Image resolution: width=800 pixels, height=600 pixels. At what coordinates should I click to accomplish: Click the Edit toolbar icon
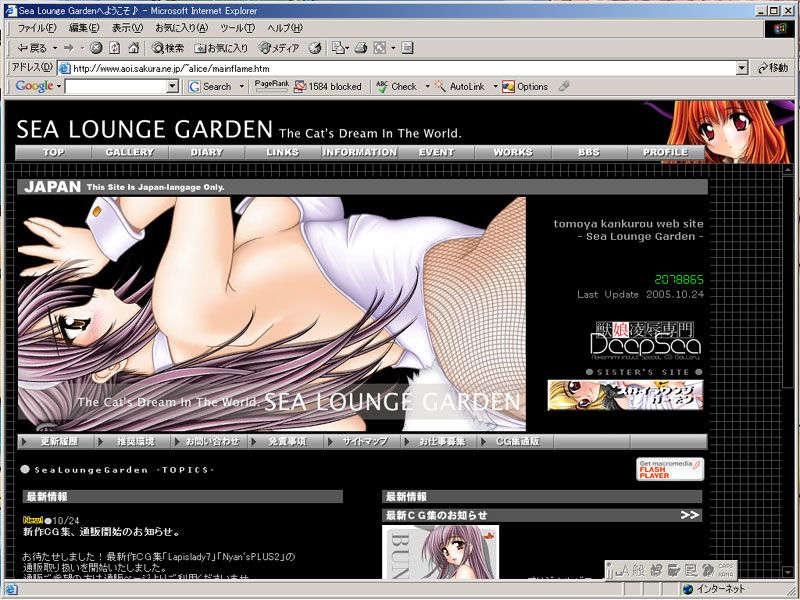pyautogui.click(x=380, y=48)
